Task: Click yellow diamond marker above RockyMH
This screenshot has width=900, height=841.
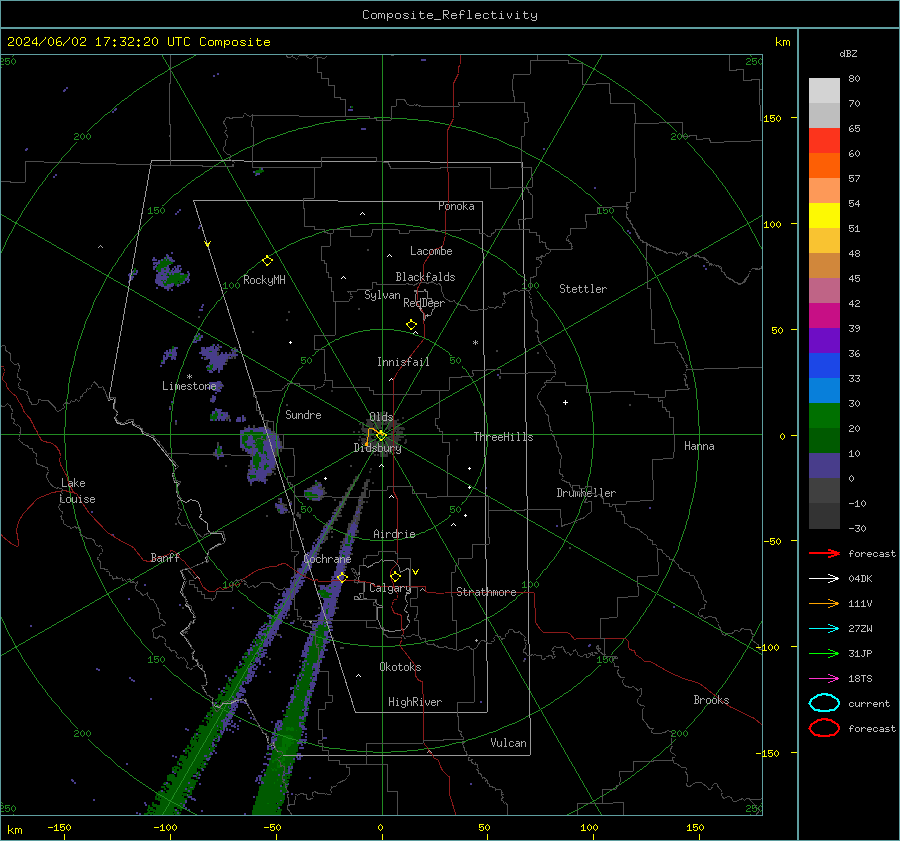Action: pos(267,261)
